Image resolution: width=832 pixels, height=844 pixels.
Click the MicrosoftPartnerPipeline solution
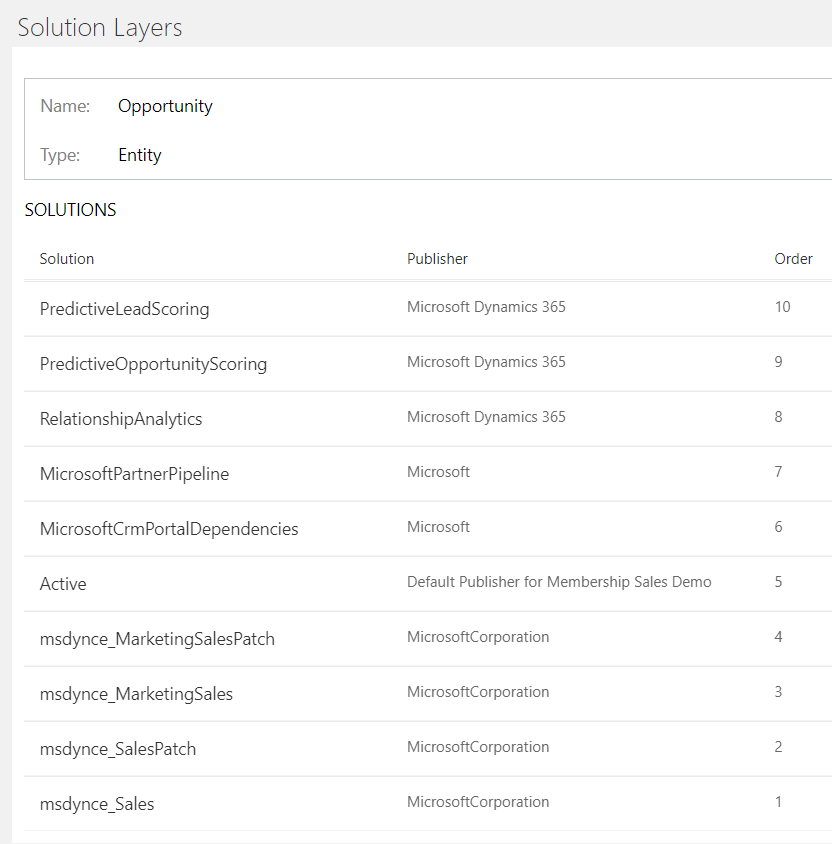point(134,474)
